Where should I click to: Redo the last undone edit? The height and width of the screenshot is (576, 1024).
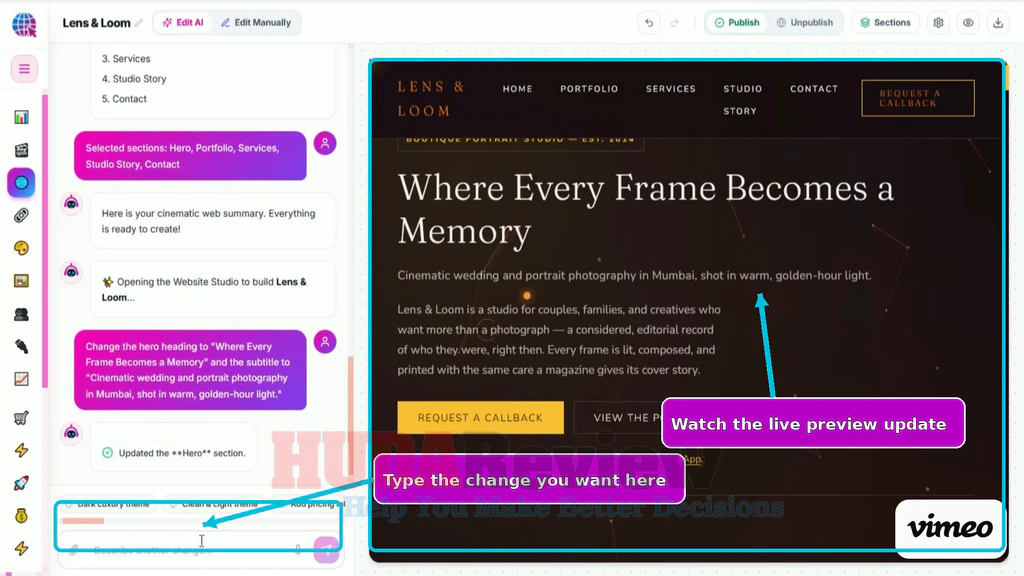(x=675, y=23)
